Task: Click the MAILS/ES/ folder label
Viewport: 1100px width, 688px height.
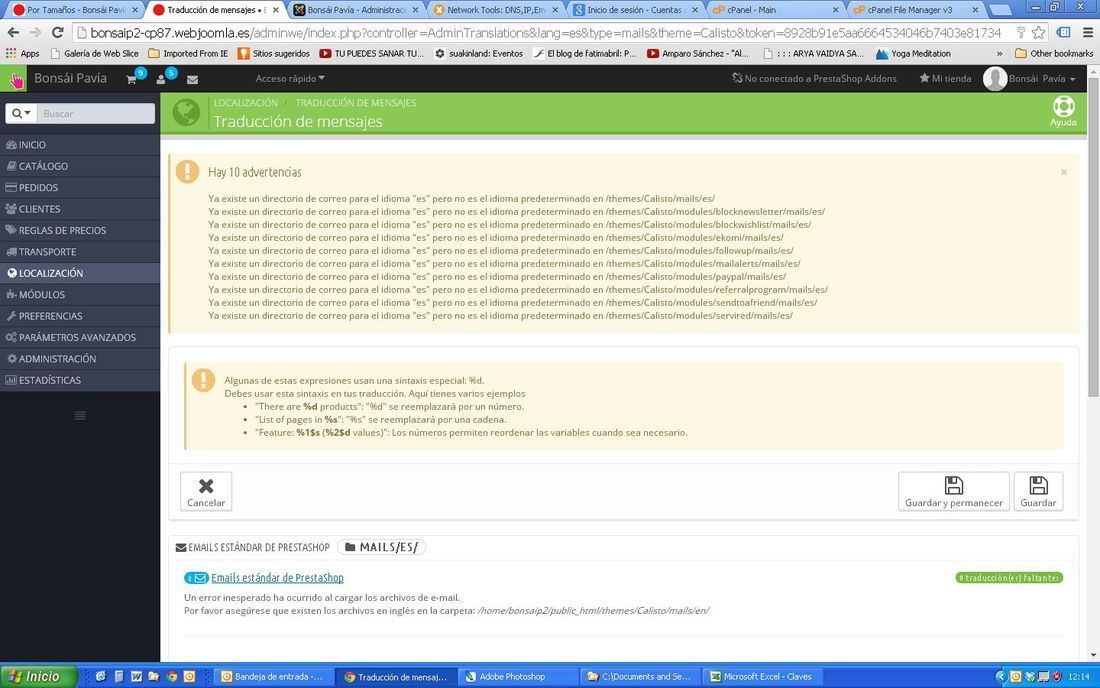Action: tap(382, 547)
